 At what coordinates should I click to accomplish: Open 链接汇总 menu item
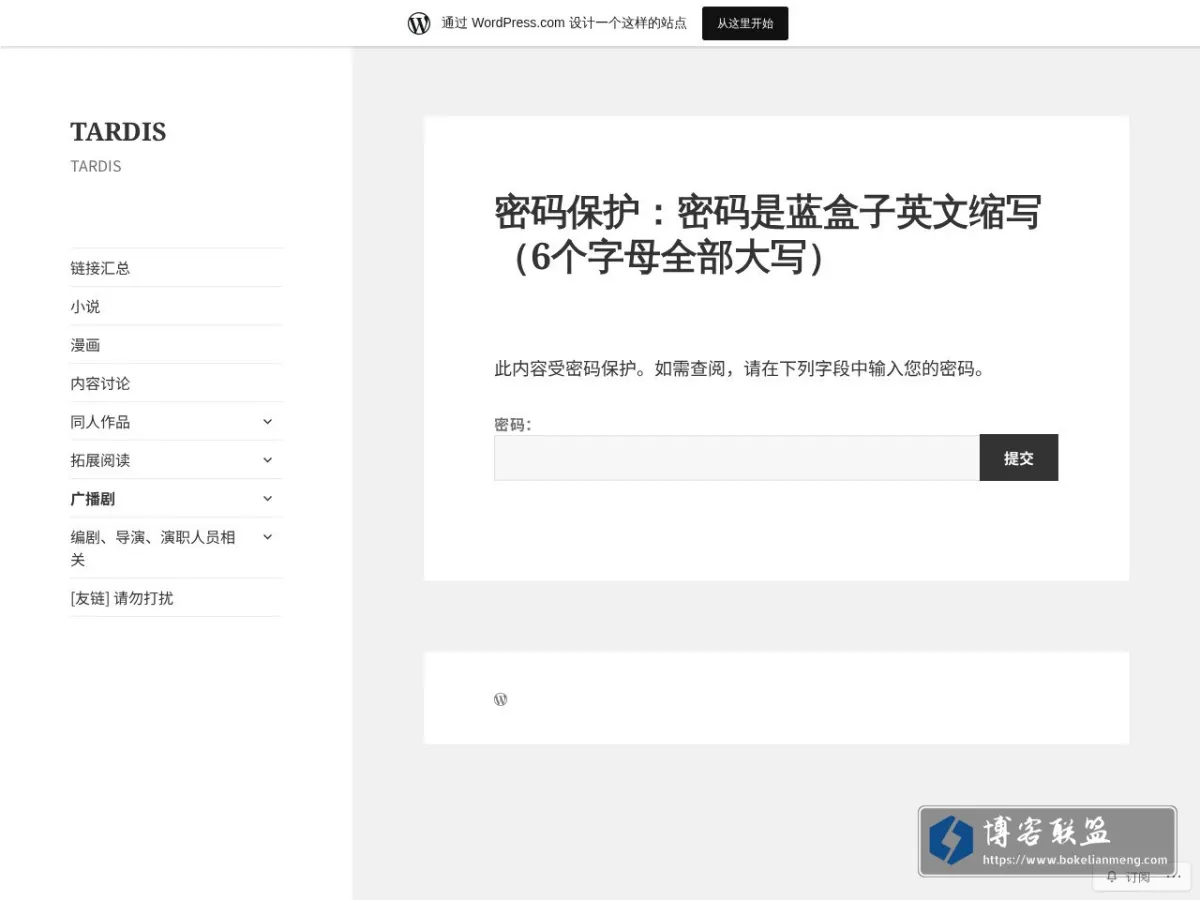tap(100, 268)
